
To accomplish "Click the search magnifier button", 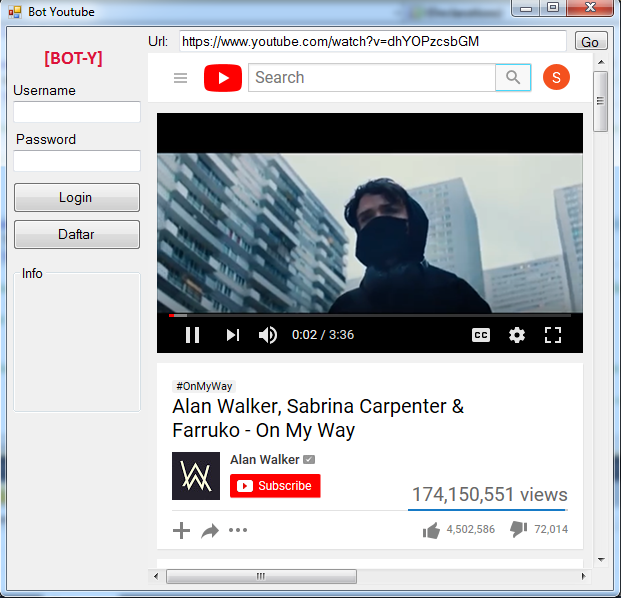I will click(513, 77).
